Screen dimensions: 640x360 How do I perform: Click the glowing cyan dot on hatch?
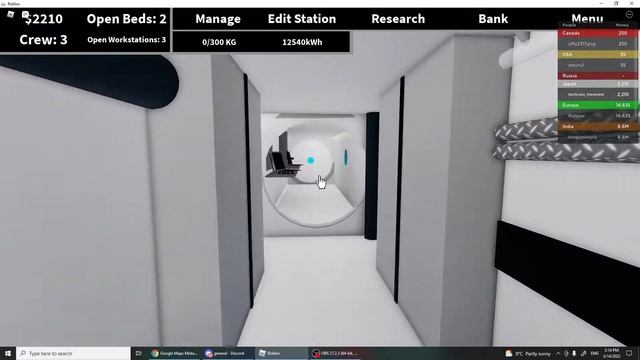click(x=311, y=160)
